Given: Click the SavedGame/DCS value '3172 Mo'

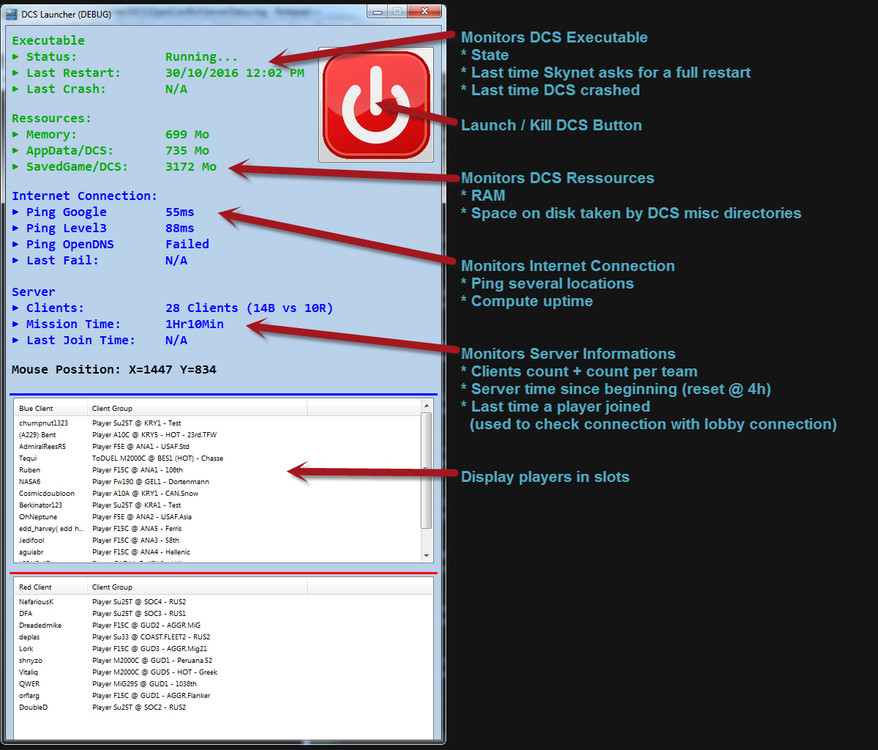Looking at the screenshot, I should (x=191, y=167).
